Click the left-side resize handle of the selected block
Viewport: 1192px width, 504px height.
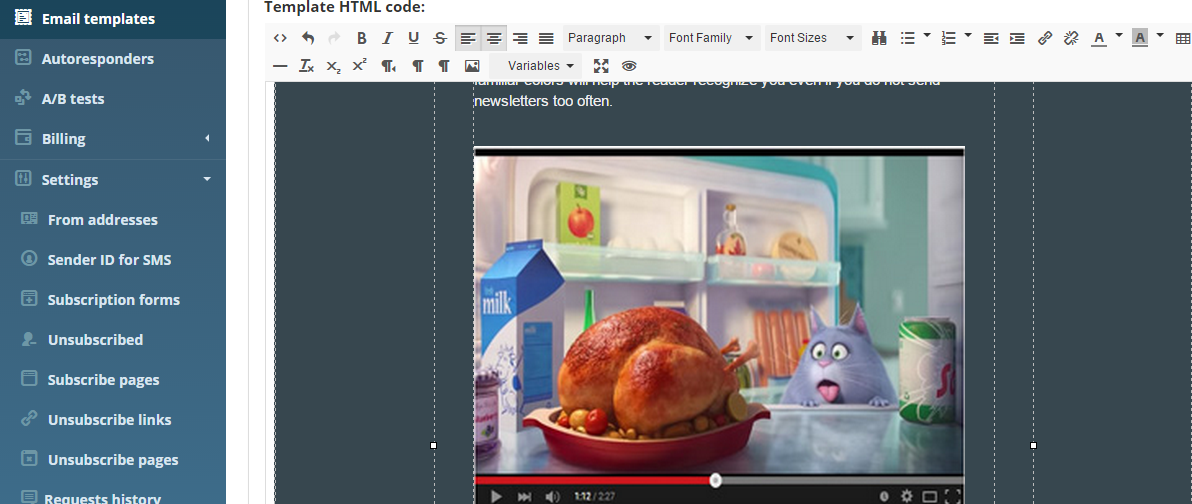coord(433,445)
